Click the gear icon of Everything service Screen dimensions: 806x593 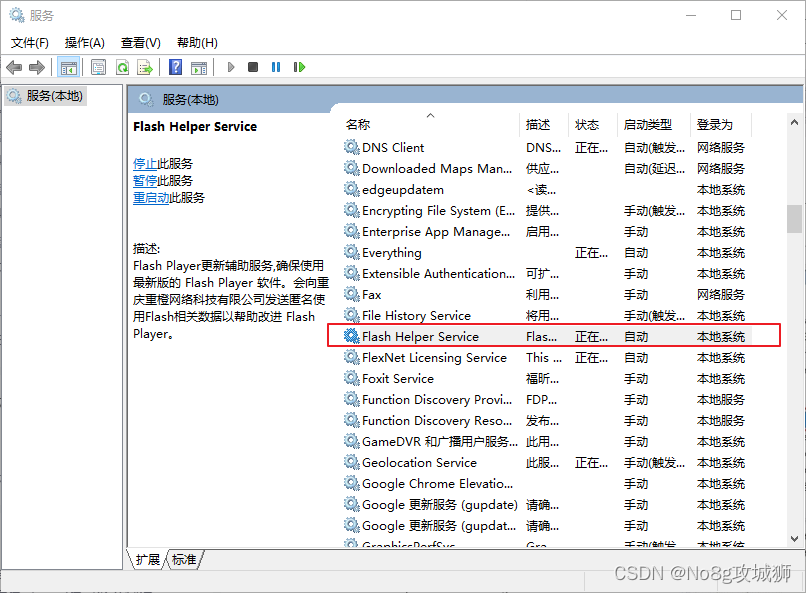coord(352,252)
